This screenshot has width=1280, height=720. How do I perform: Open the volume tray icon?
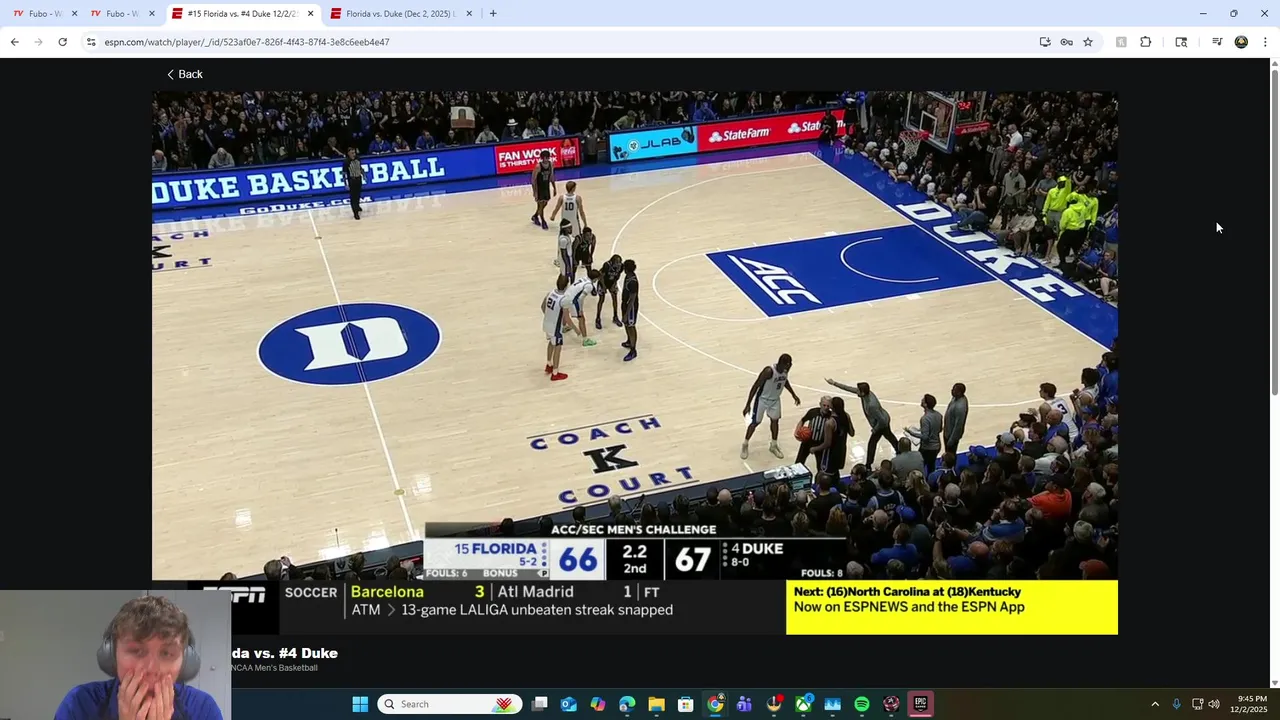point(1214,704)
